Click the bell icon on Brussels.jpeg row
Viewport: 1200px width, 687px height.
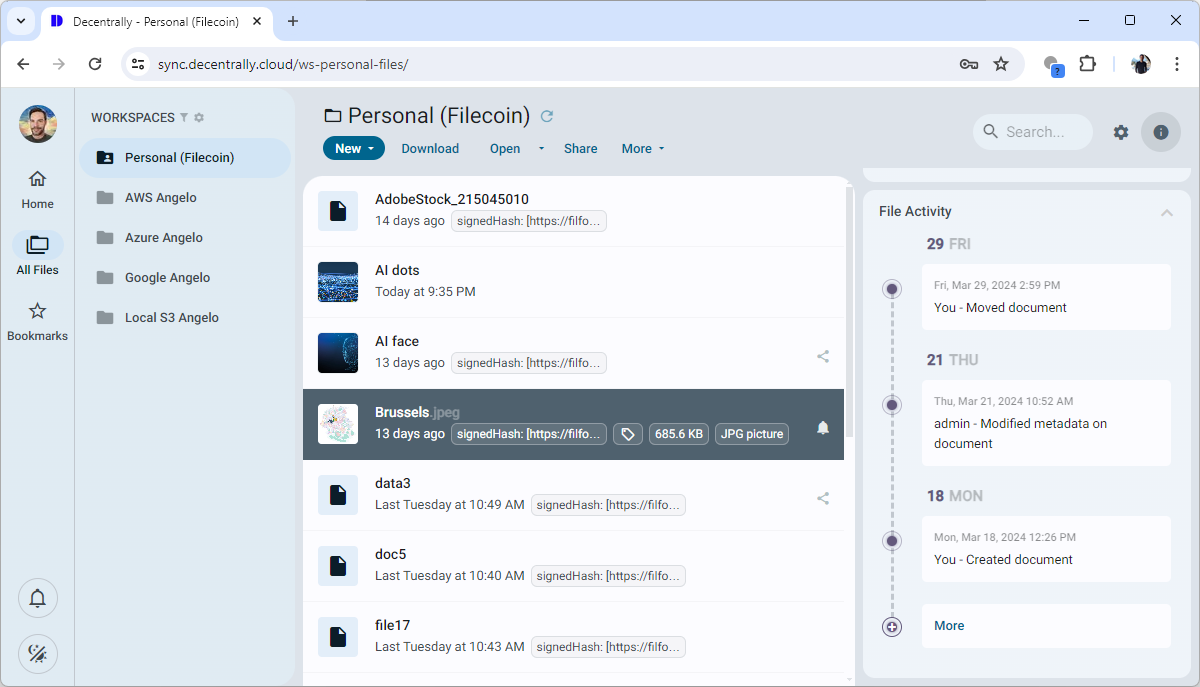pos(823,428)
